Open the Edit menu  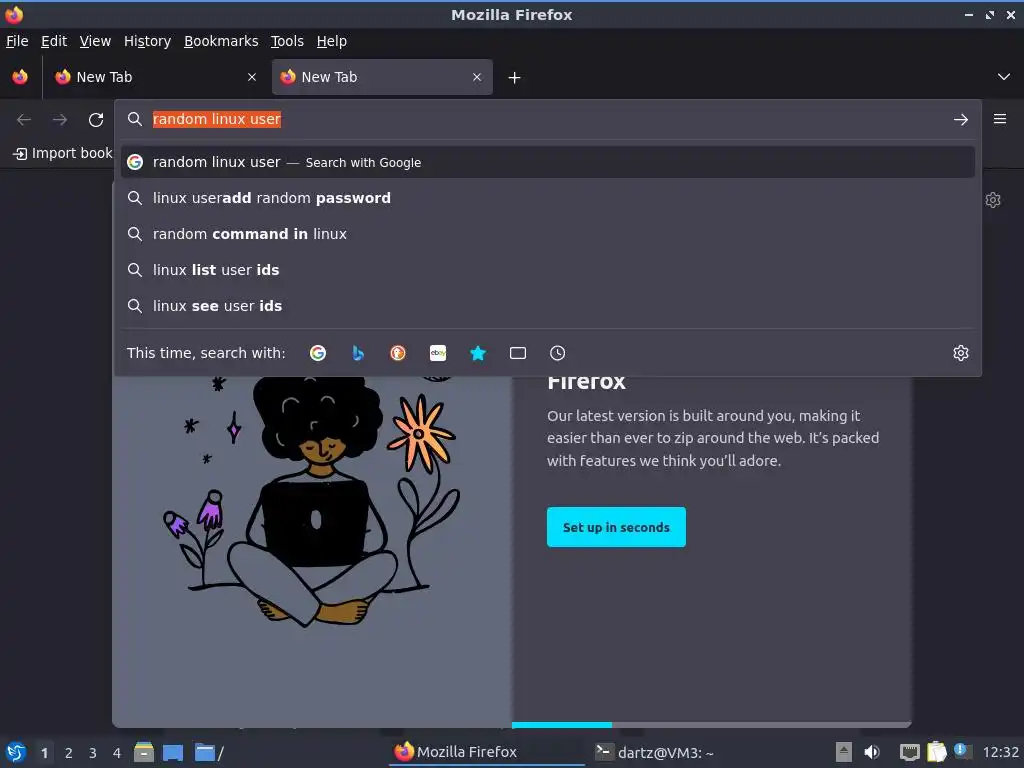[x=54, y=41]
